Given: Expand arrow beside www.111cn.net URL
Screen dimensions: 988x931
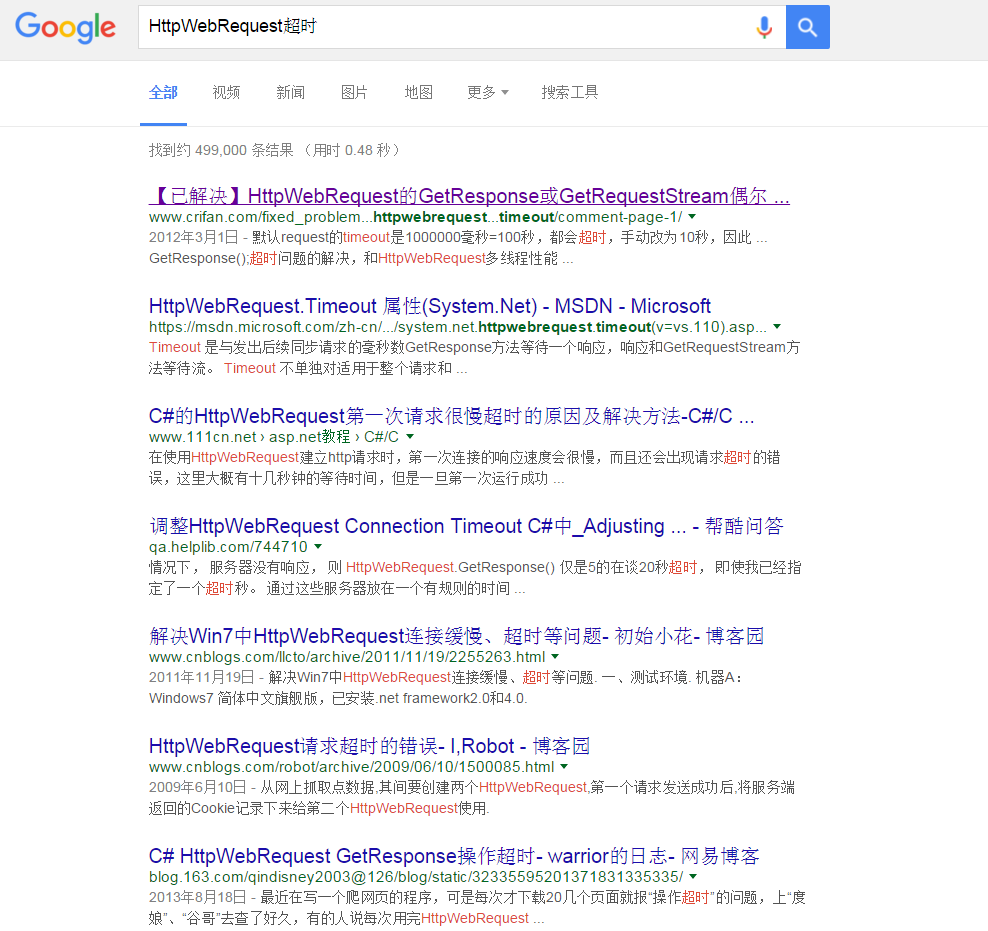Looking at the screenshot, I should tap(410, 437).
